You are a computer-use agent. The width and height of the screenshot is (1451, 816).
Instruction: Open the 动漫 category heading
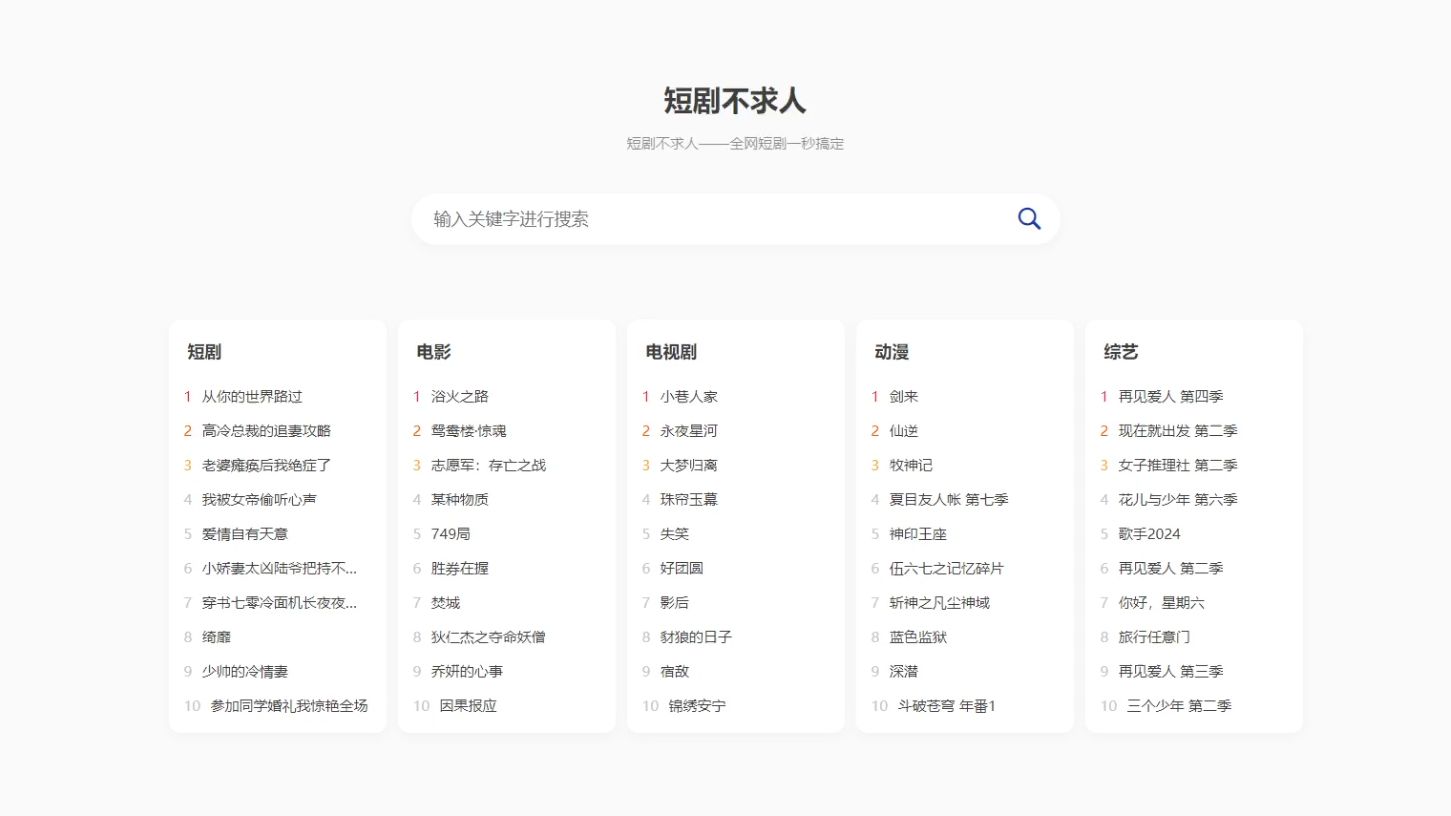892,352
